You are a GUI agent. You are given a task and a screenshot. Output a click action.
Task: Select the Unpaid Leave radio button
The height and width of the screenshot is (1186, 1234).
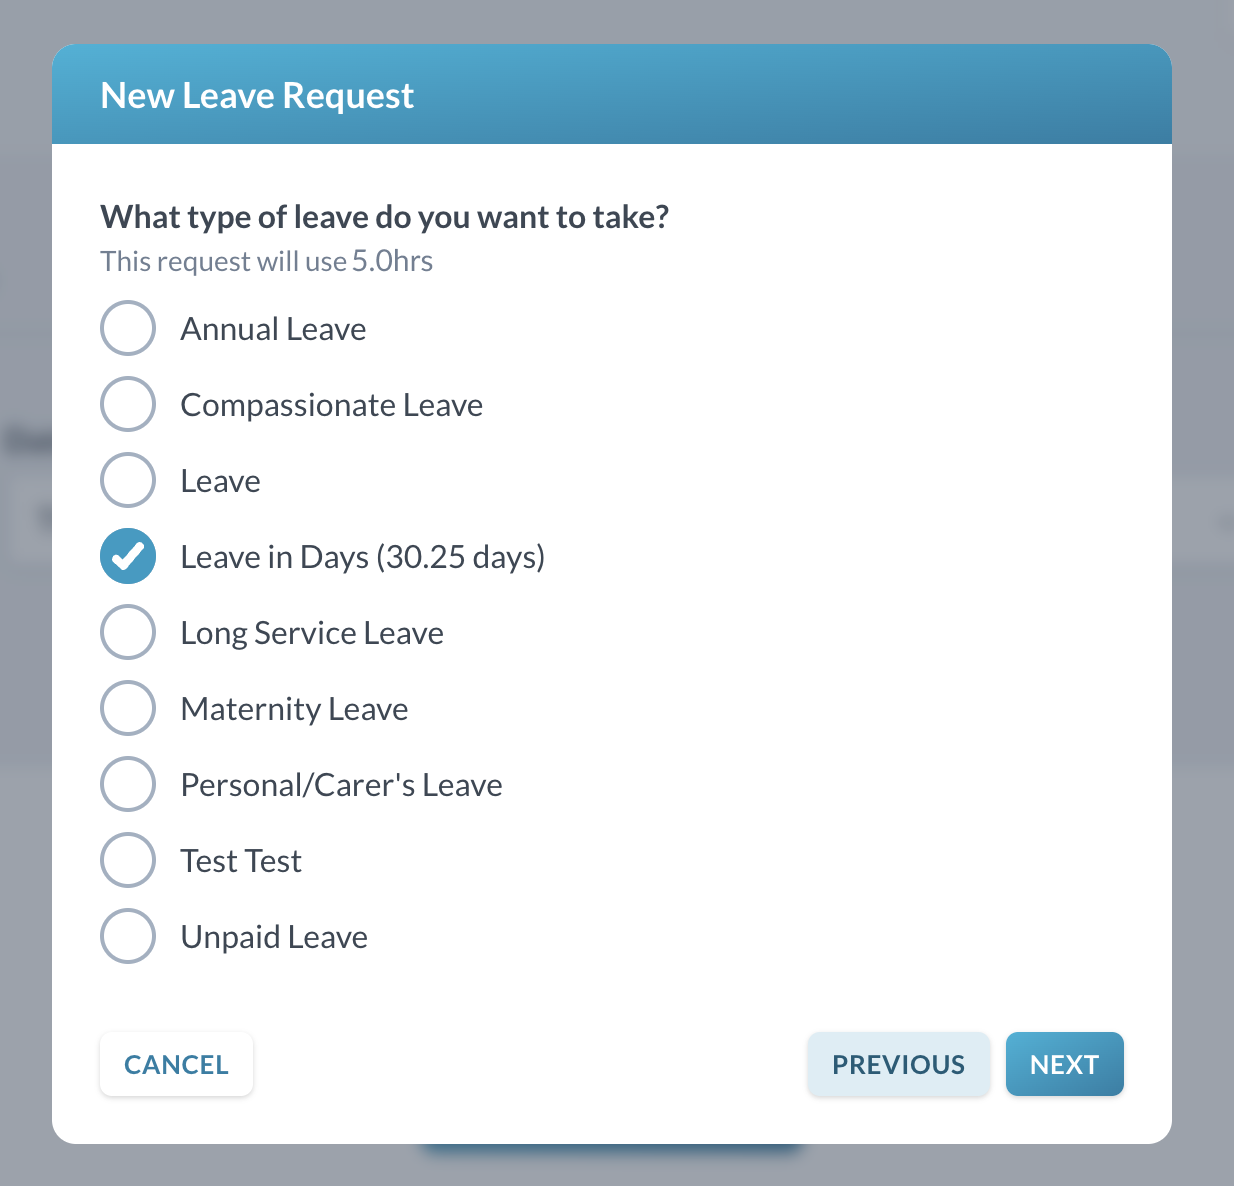128,936
